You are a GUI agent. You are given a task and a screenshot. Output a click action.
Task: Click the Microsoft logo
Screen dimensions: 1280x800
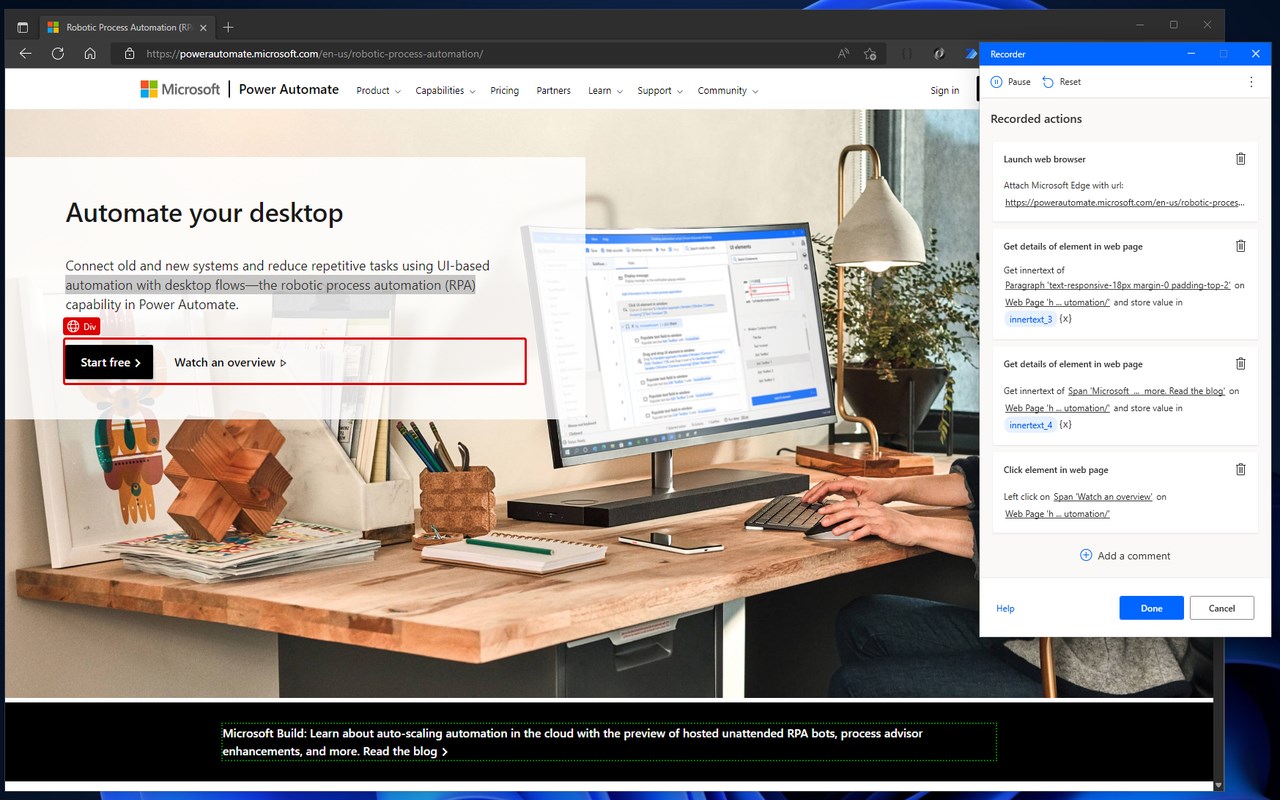coord(180,89)
